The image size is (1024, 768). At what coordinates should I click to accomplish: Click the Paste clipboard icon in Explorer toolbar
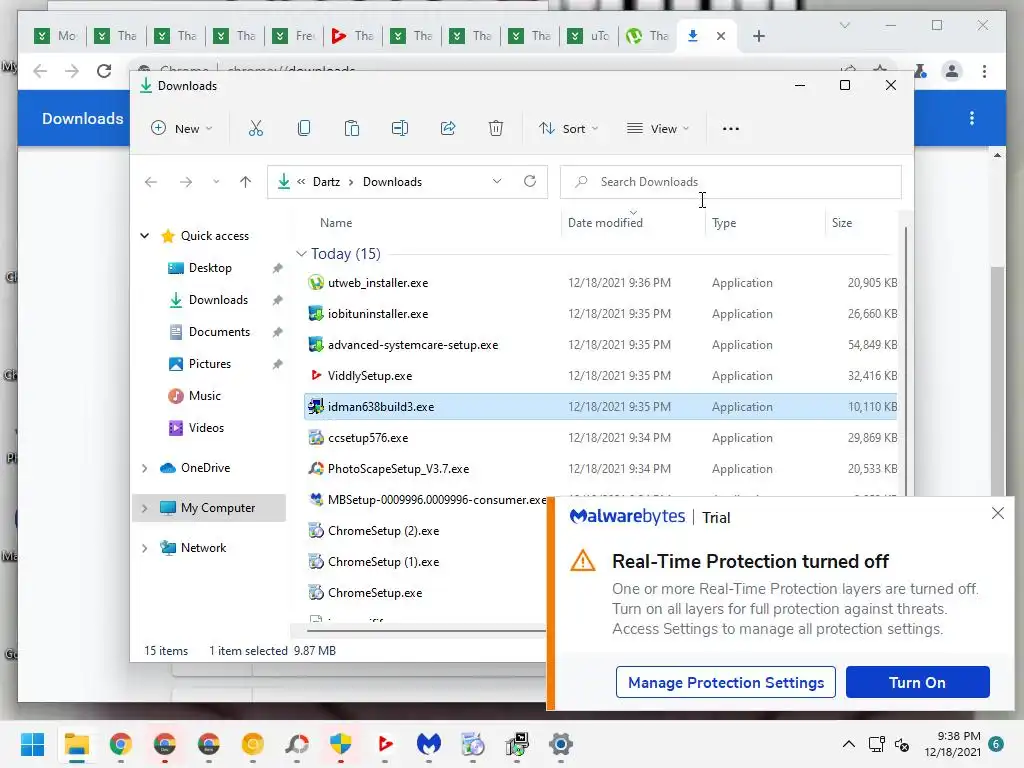tap(351, 129)
